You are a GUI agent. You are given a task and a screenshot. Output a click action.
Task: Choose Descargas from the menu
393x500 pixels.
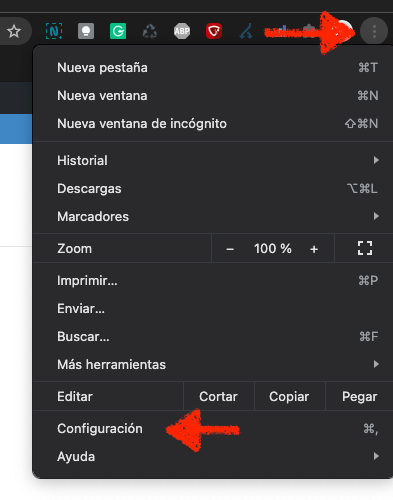point(213,188)
